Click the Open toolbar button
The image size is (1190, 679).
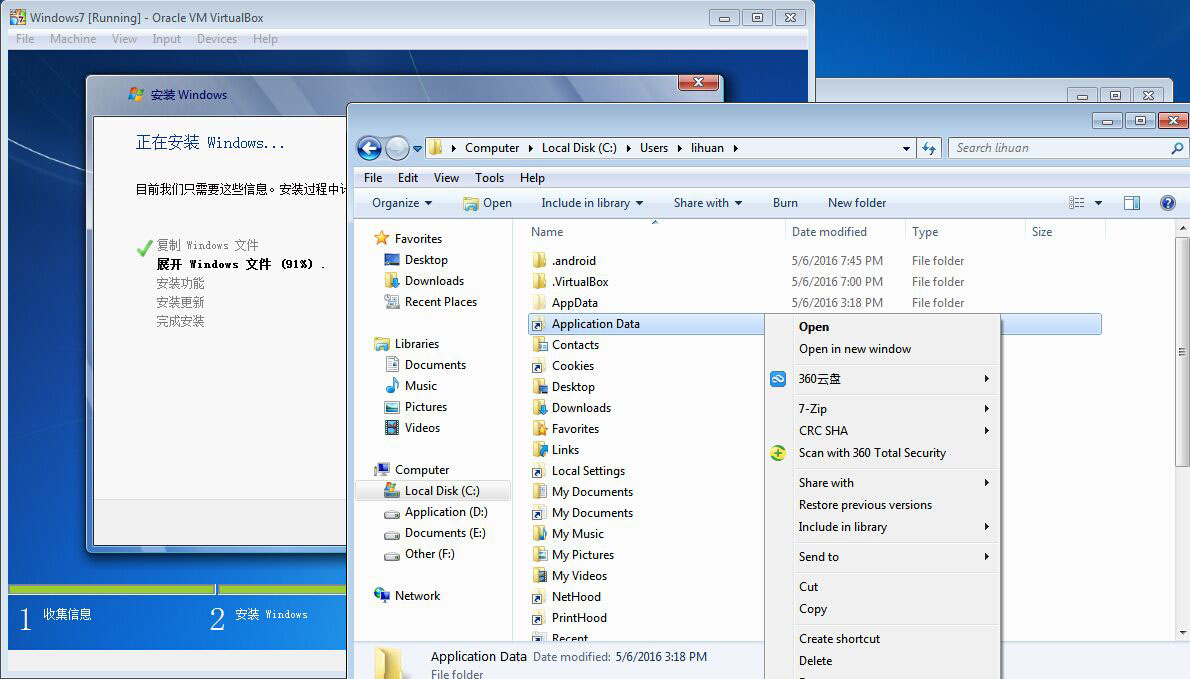(487, 203)
